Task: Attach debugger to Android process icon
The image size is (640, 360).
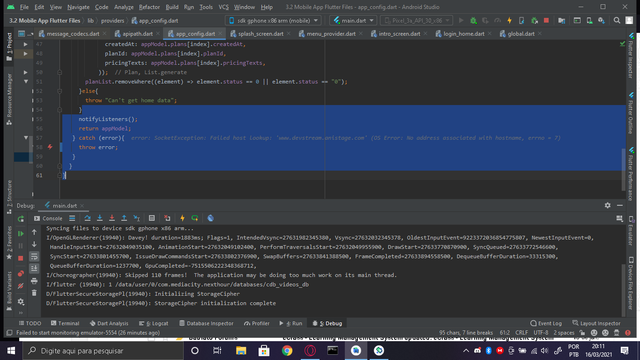Action: click(534, 20)
